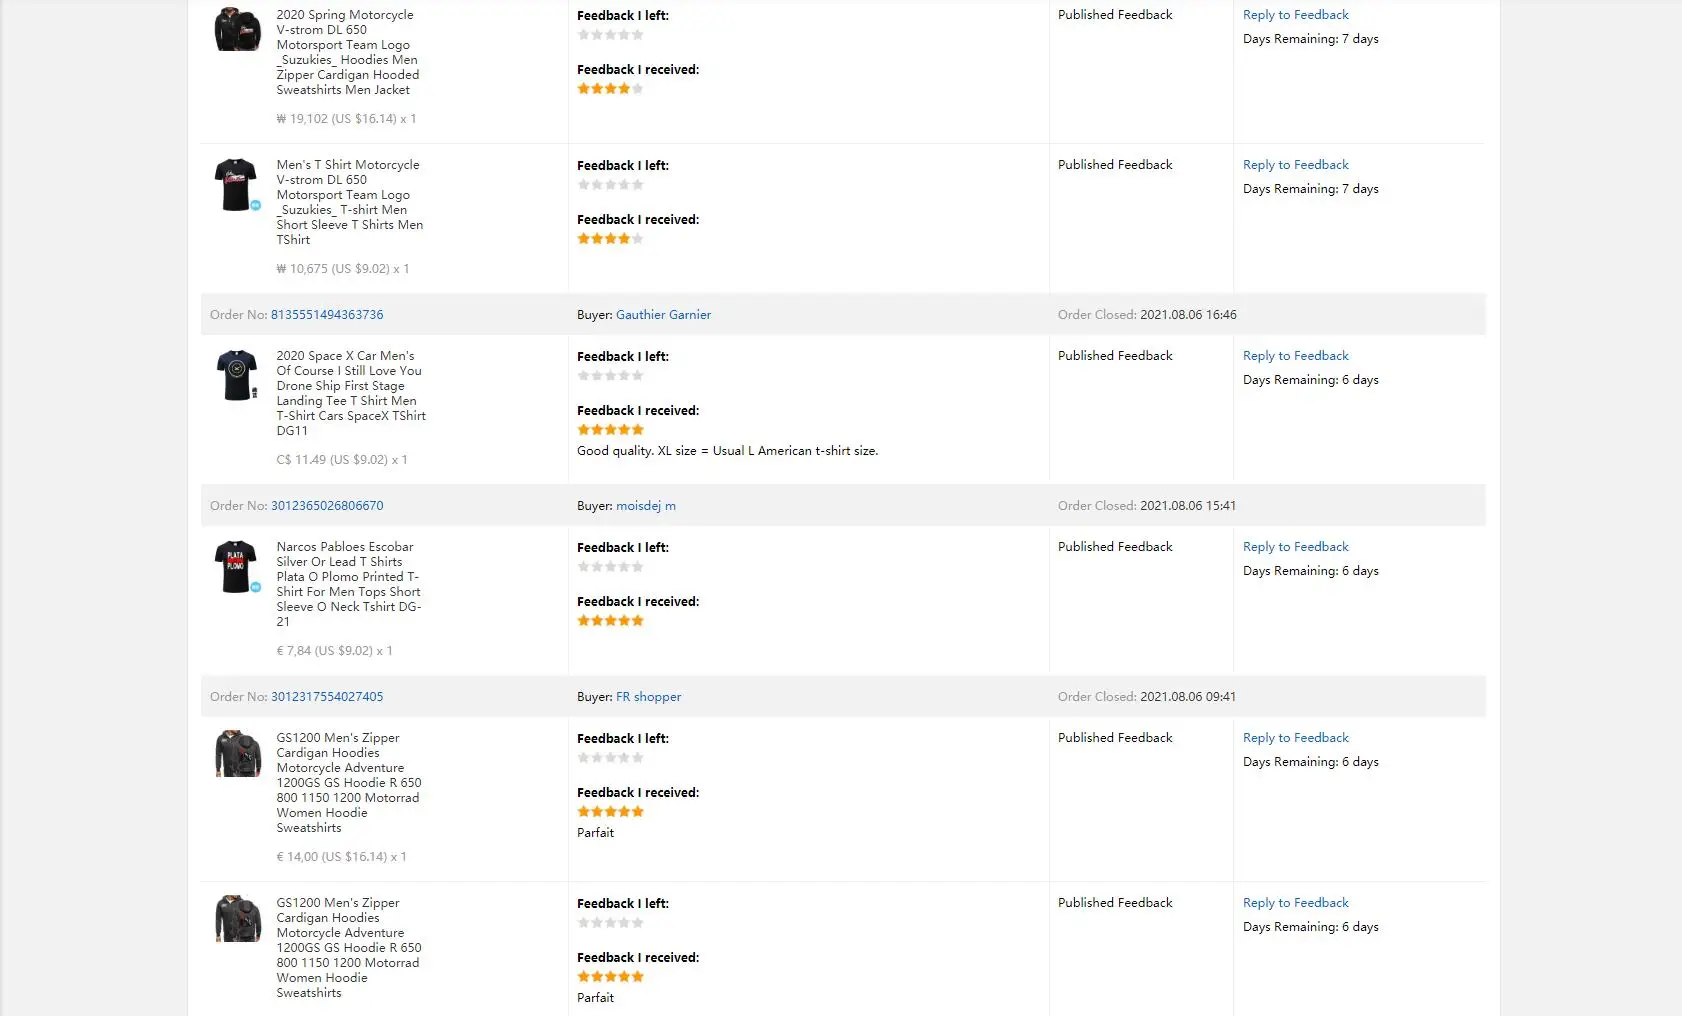Click the blue badge on Narcos shirt thumbnail

(x=256, y=587)
